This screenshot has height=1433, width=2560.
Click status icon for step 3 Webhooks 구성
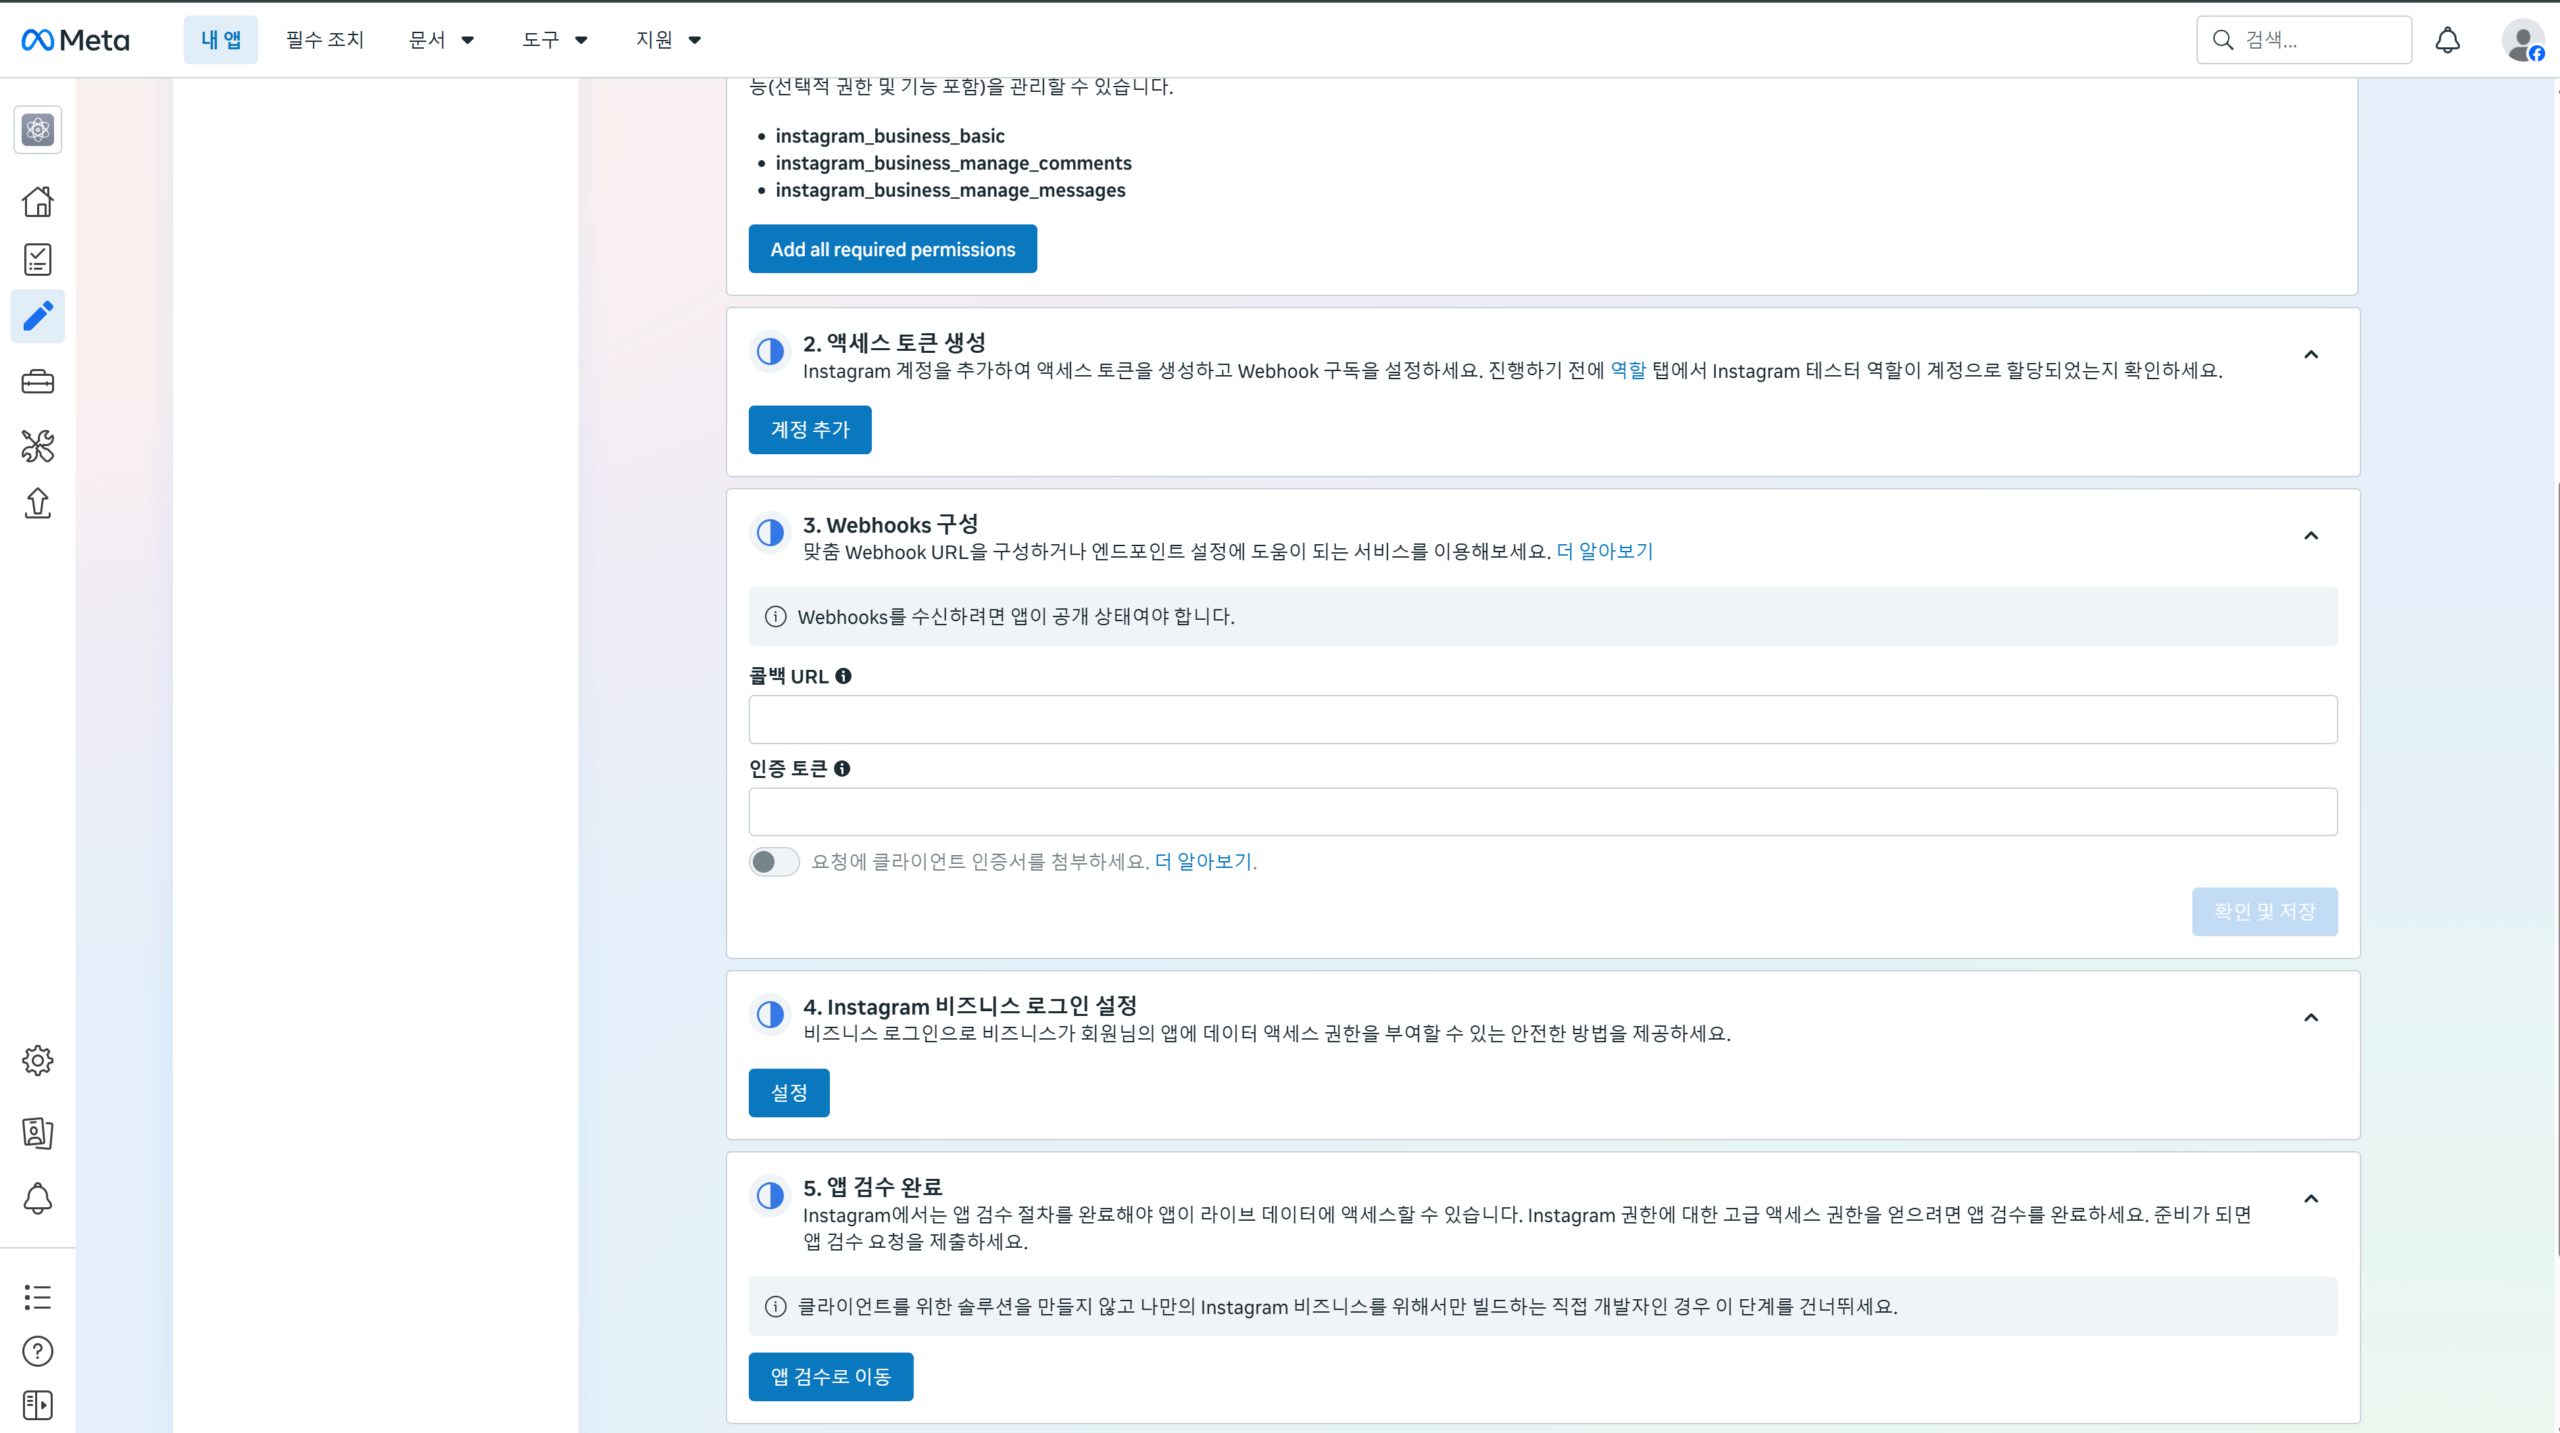click(770, 533)
